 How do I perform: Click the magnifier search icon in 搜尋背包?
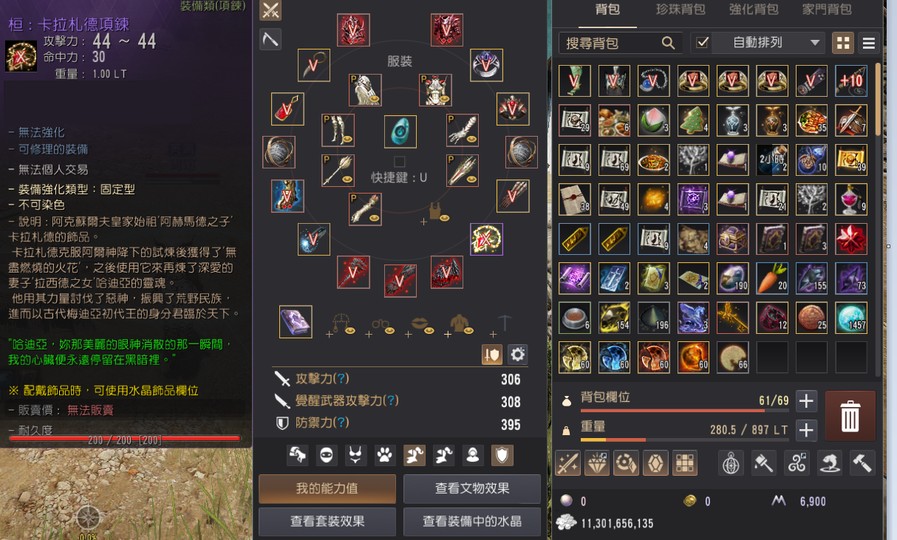coord(668,43)
